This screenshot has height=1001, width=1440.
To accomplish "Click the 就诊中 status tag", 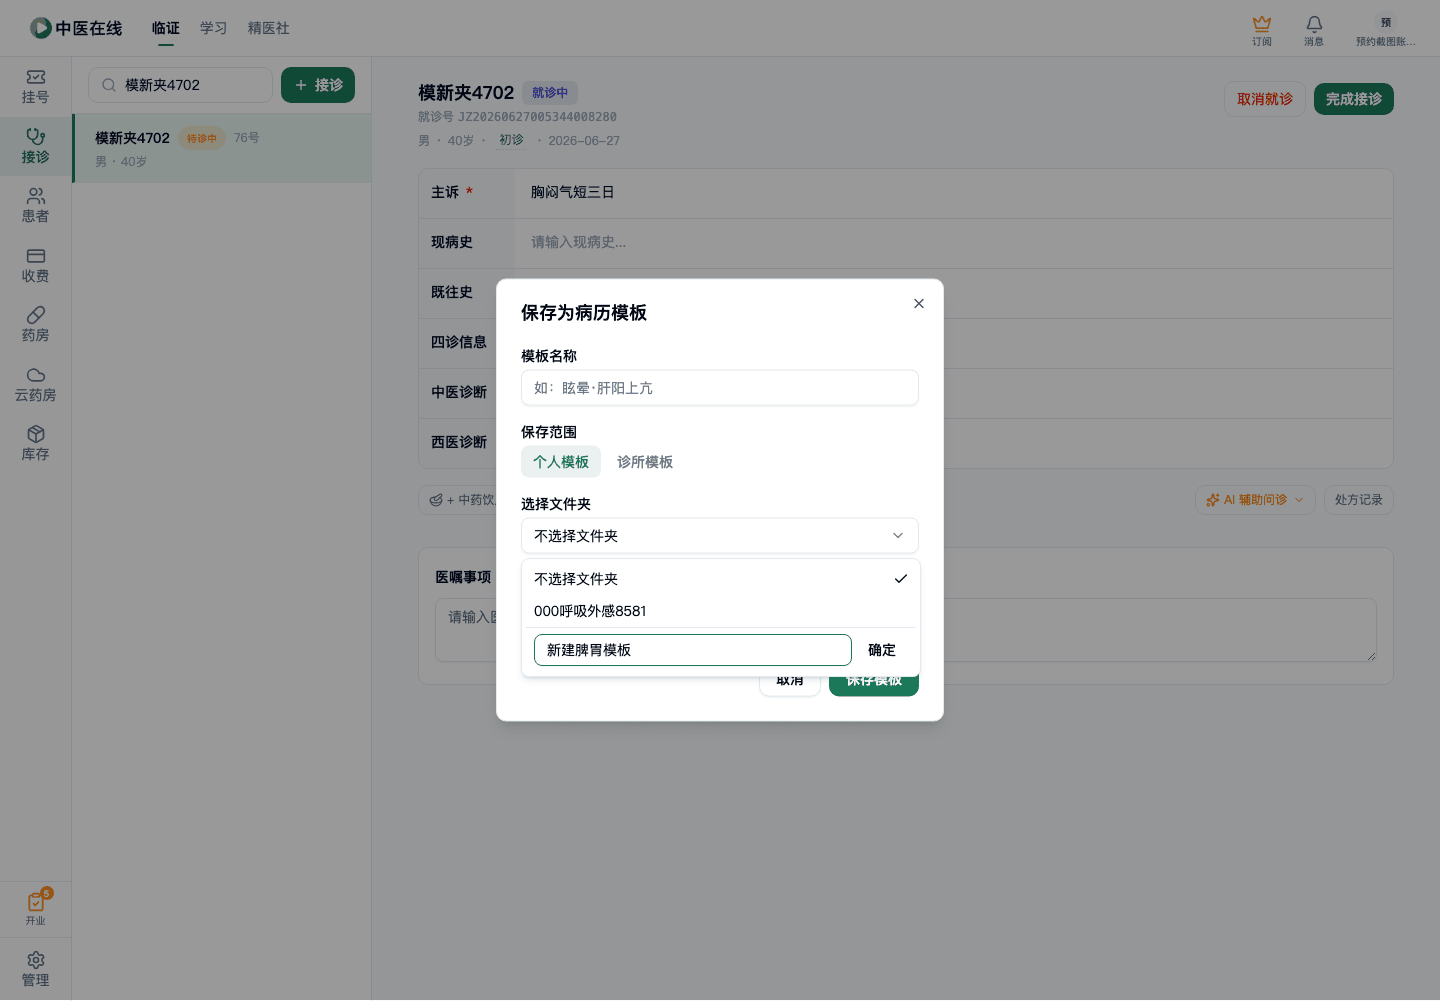I will [x=550, y=93].
